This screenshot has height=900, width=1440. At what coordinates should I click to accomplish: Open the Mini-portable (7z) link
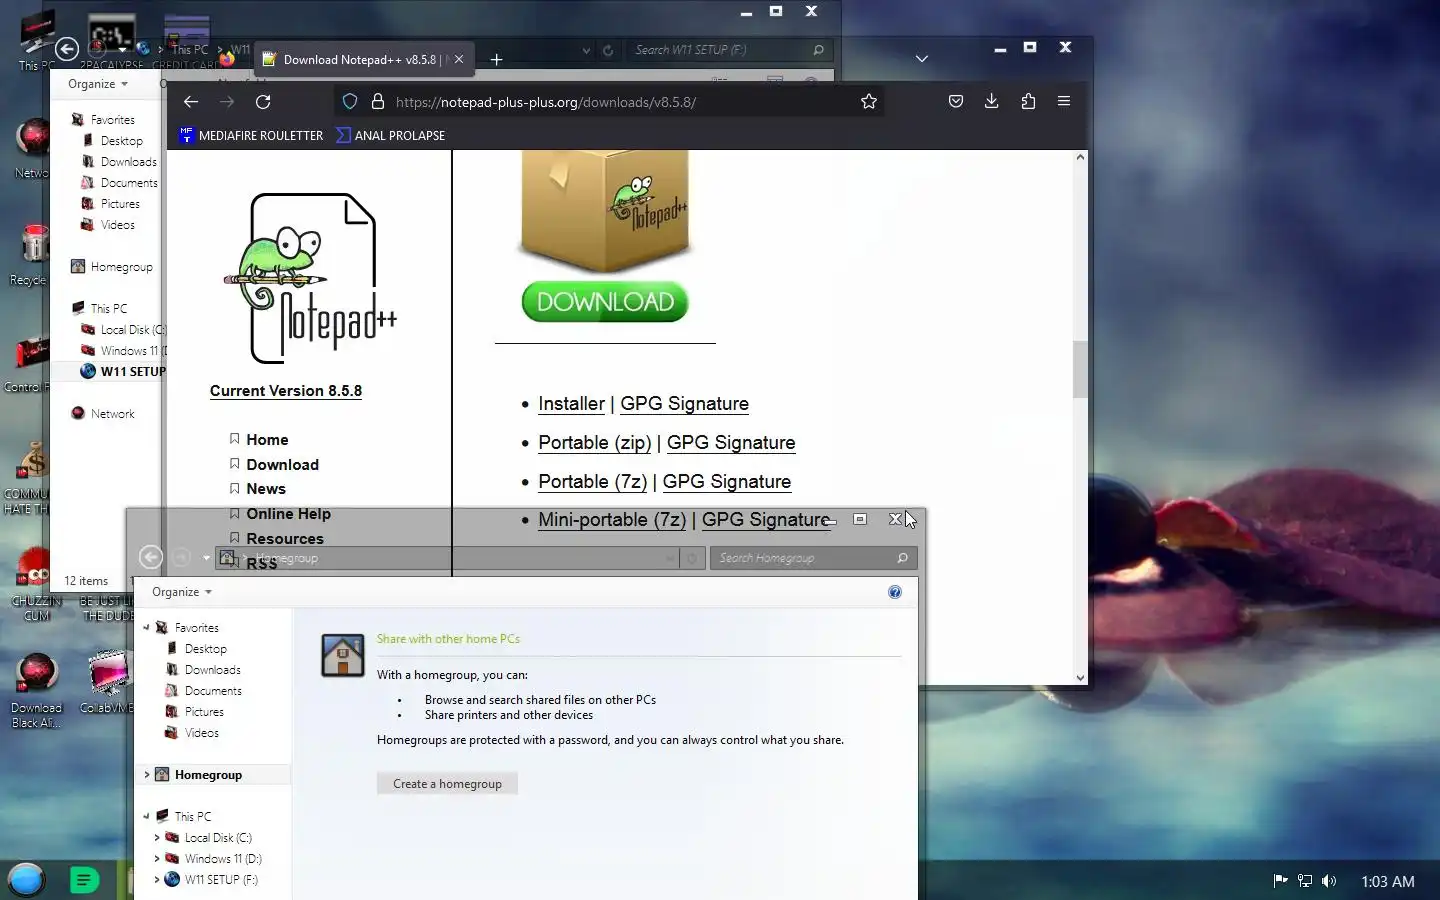(x=612, y=520)
